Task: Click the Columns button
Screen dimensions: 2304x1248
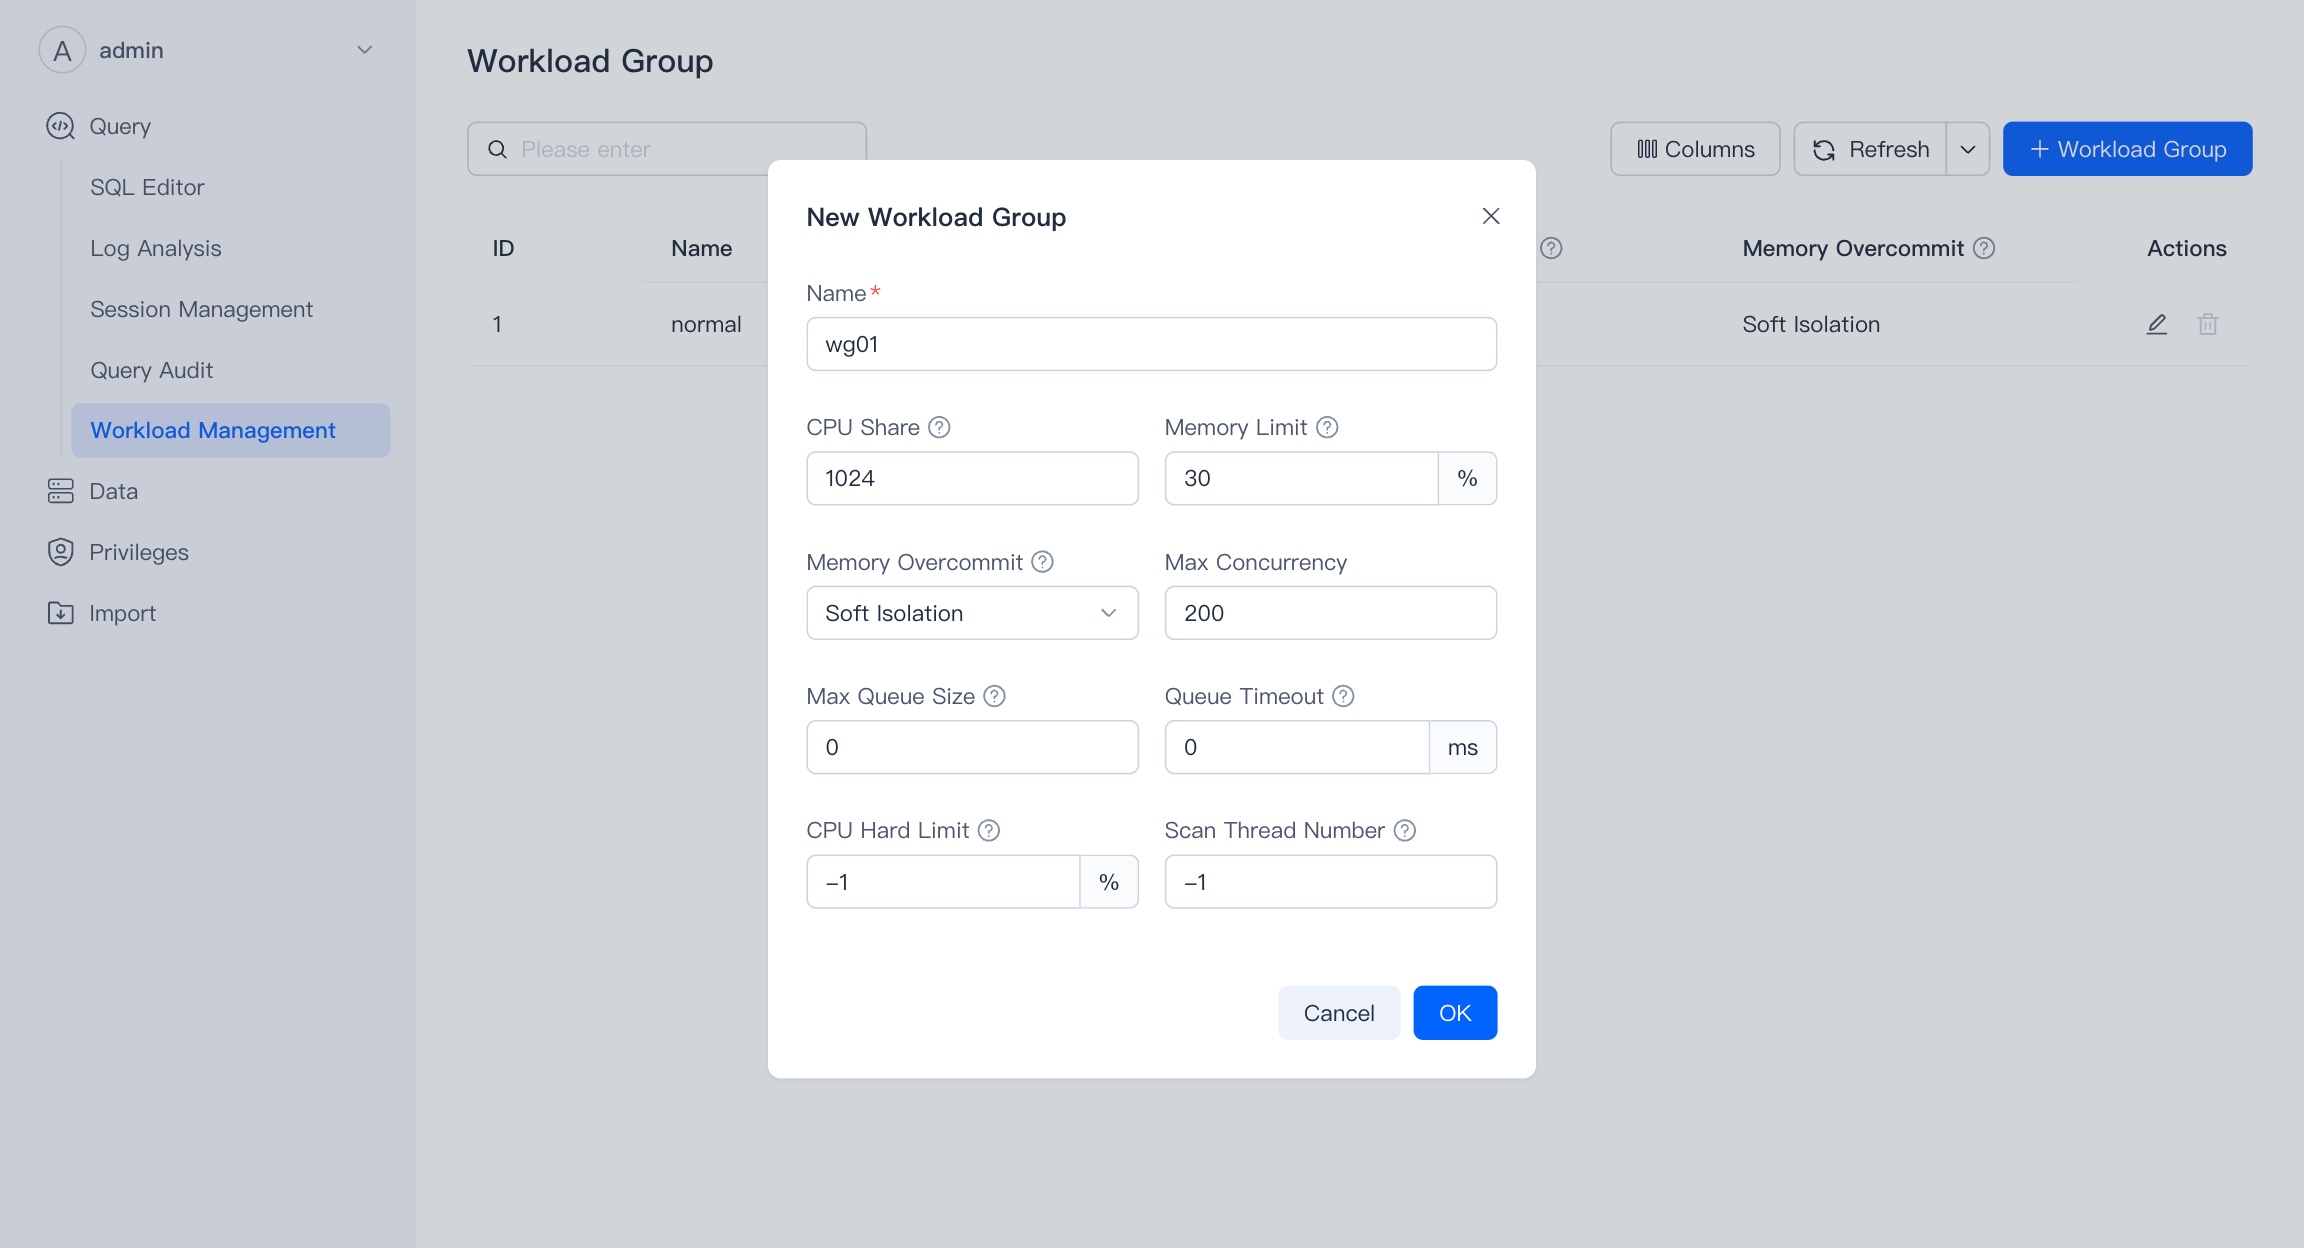Action: (1695, 149)
